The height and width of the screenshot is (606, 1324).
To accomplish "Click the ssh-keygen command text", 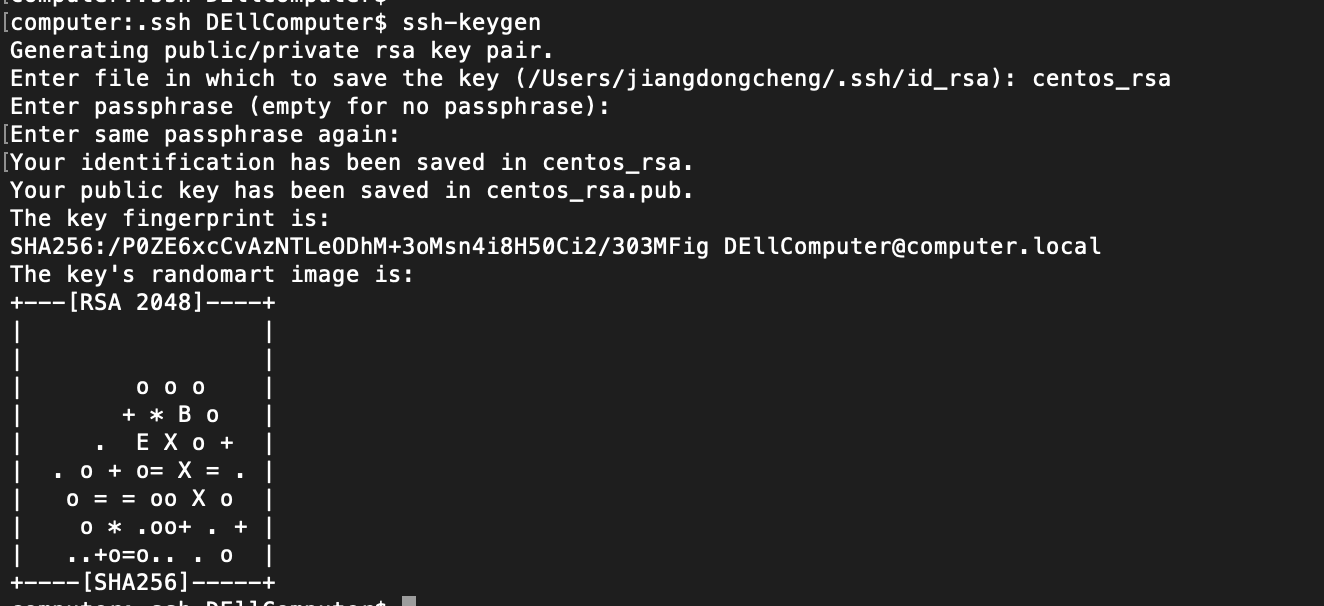I will pyautogui.click(x=471, y=22).
